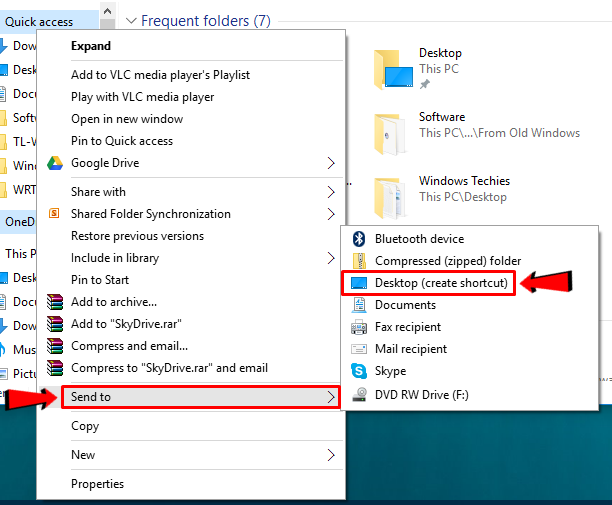The image size is (612, 505).
Task: Click the WinRAR icon beside Add to "SkyDrive.rar"
Action: [x=55, y=324]
